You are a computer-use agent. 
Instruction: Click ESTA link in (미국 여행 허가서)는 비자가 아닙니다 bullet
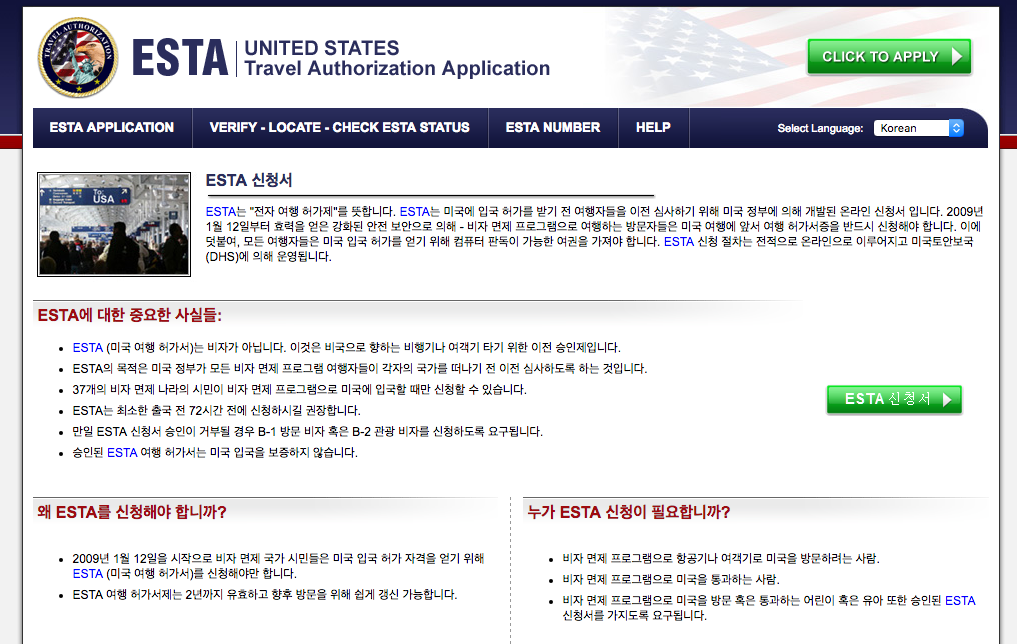(88, 348)
